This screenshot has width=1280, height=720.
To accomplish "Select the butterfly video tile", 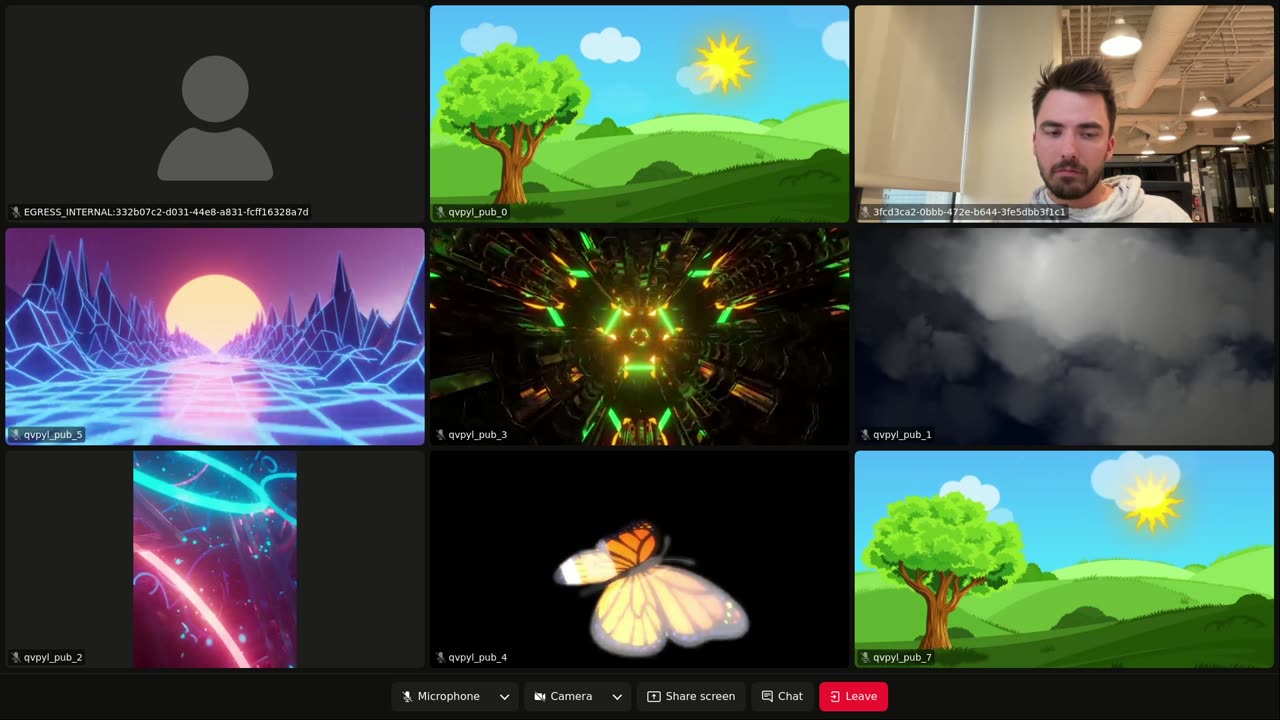I will pos(640,559).
